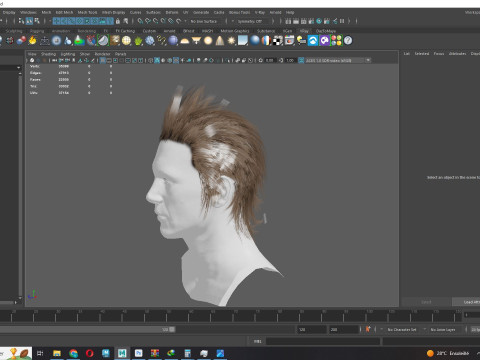Open Attribute Editor Selected menu
This screenshot has height=360, width=480.
422,54
